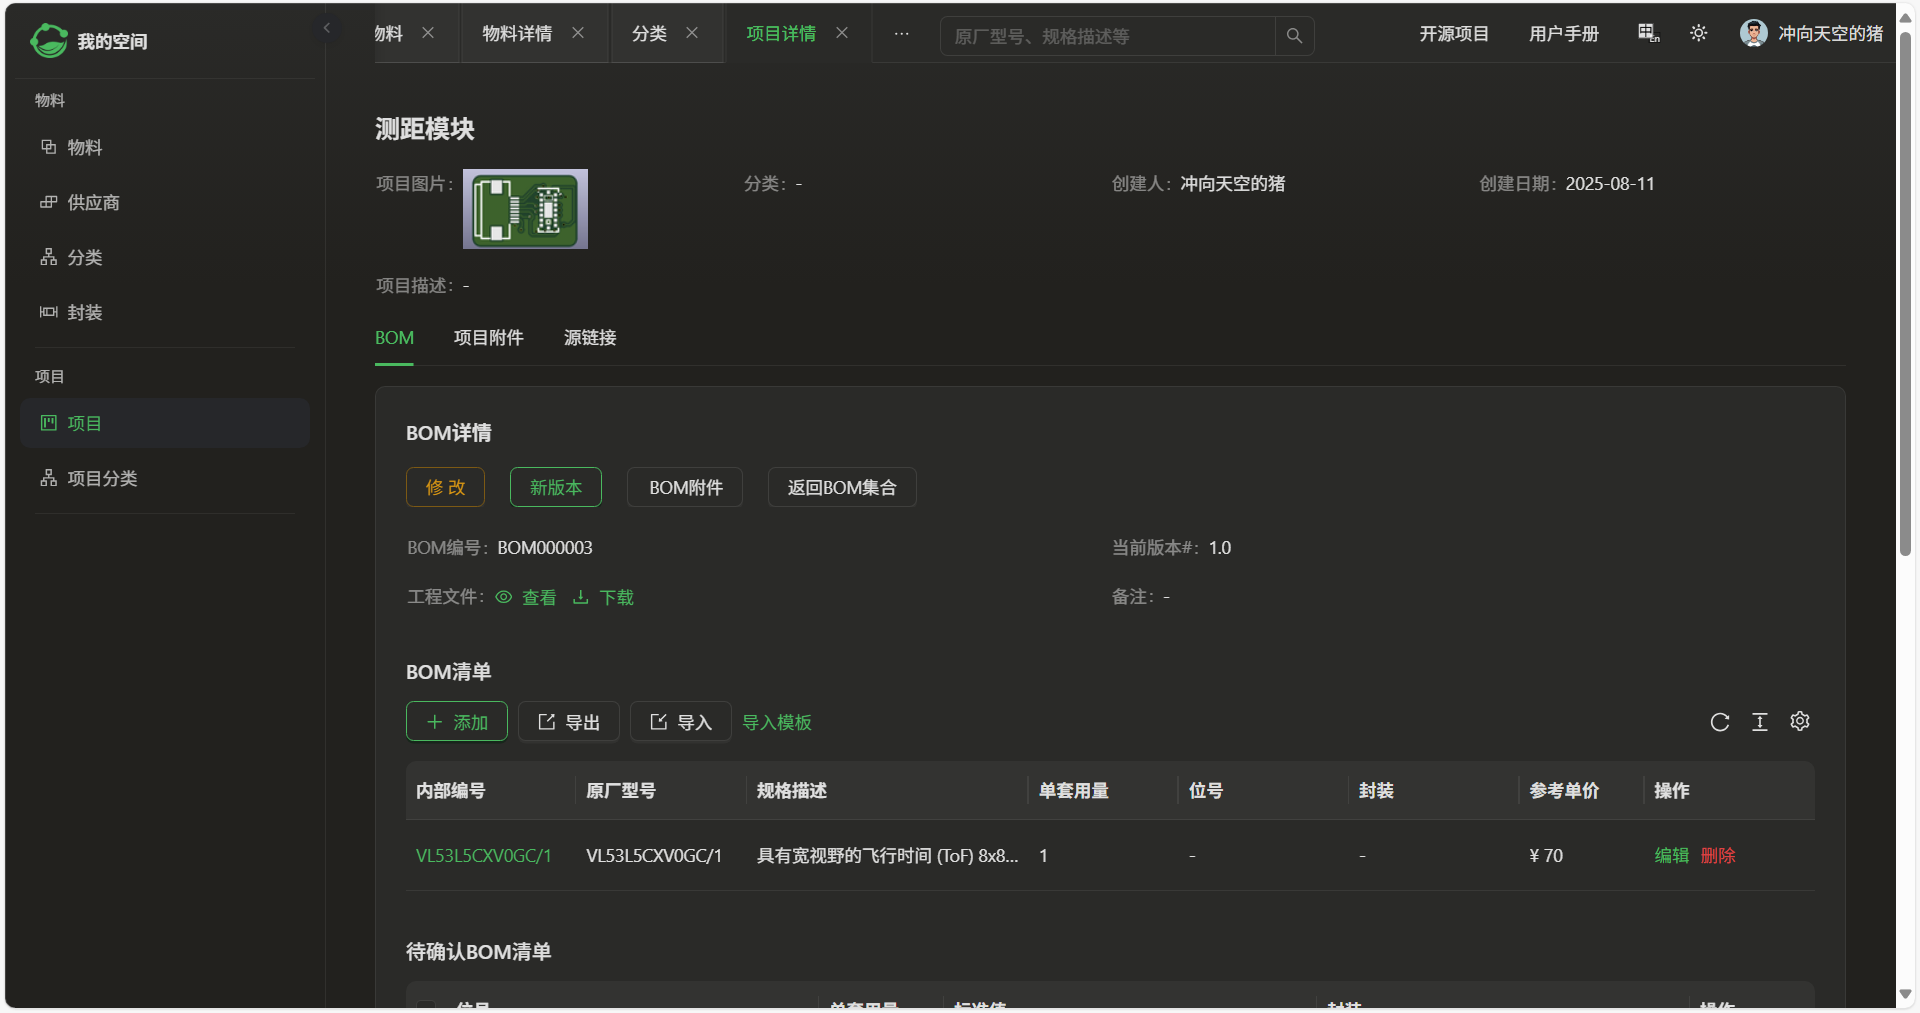Click the 添加 button in BOM清单
The width and height of the screenshot is (1920, 1013).
tap(457, 722)
